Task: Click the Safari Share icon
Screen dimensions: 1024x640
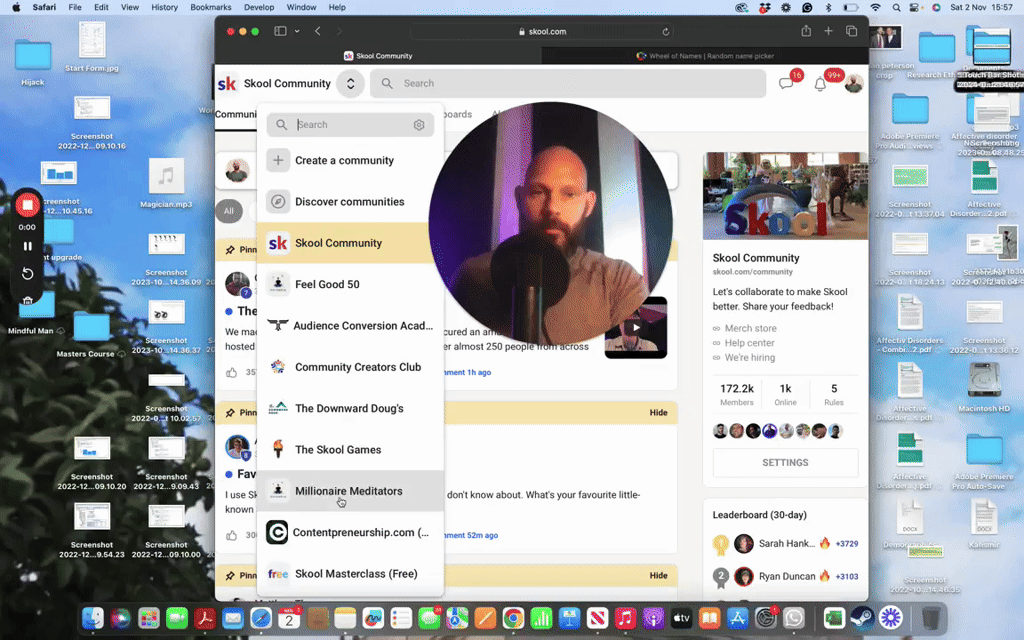Action: (x=806, y=31)
